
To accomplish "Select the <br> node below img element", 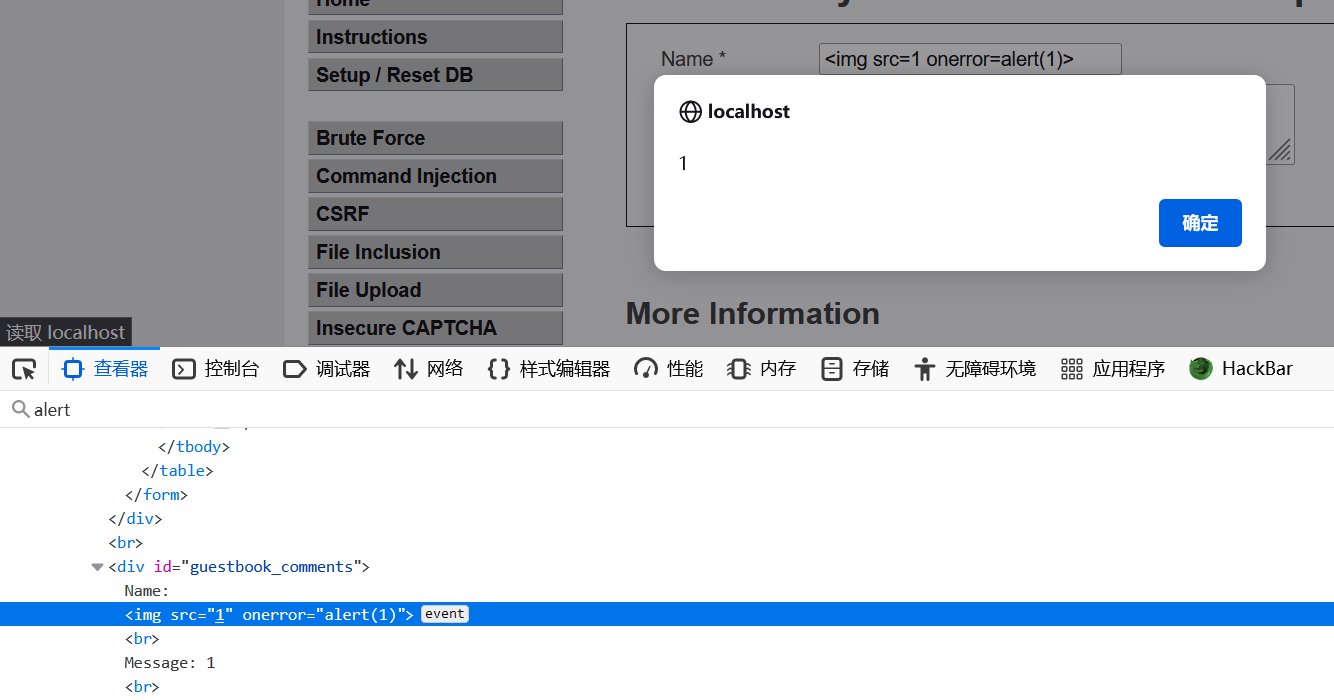I will click(x=142, y=638).
